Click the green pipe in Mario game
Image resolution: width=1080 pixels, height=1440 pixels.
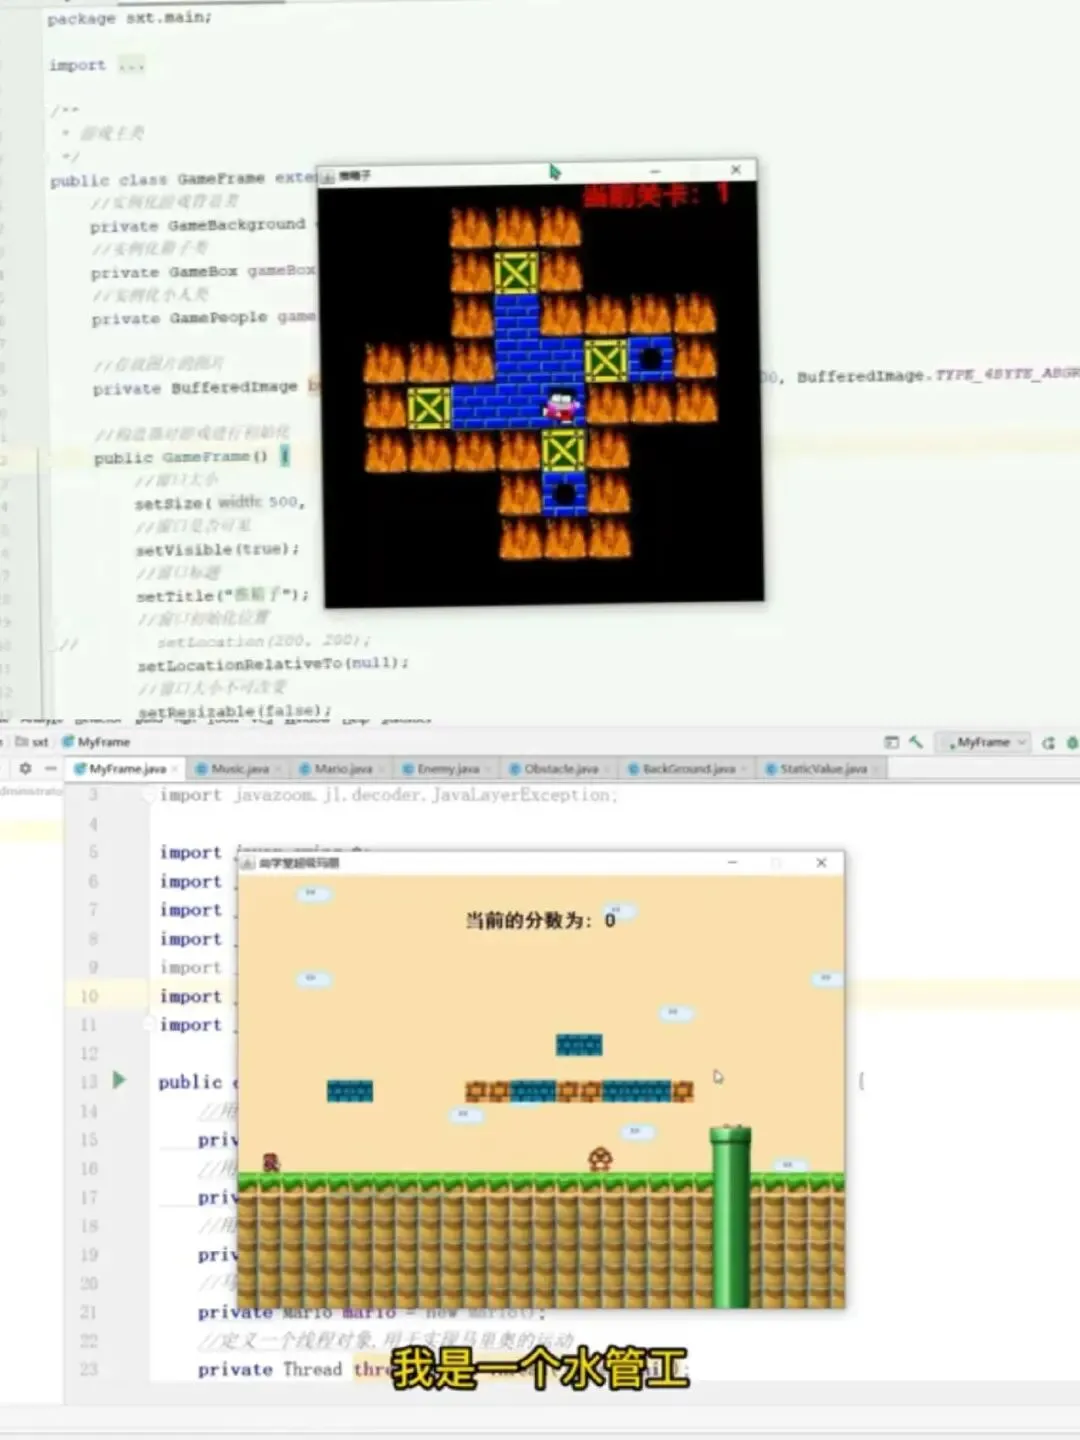click(x=731, y=1216)
